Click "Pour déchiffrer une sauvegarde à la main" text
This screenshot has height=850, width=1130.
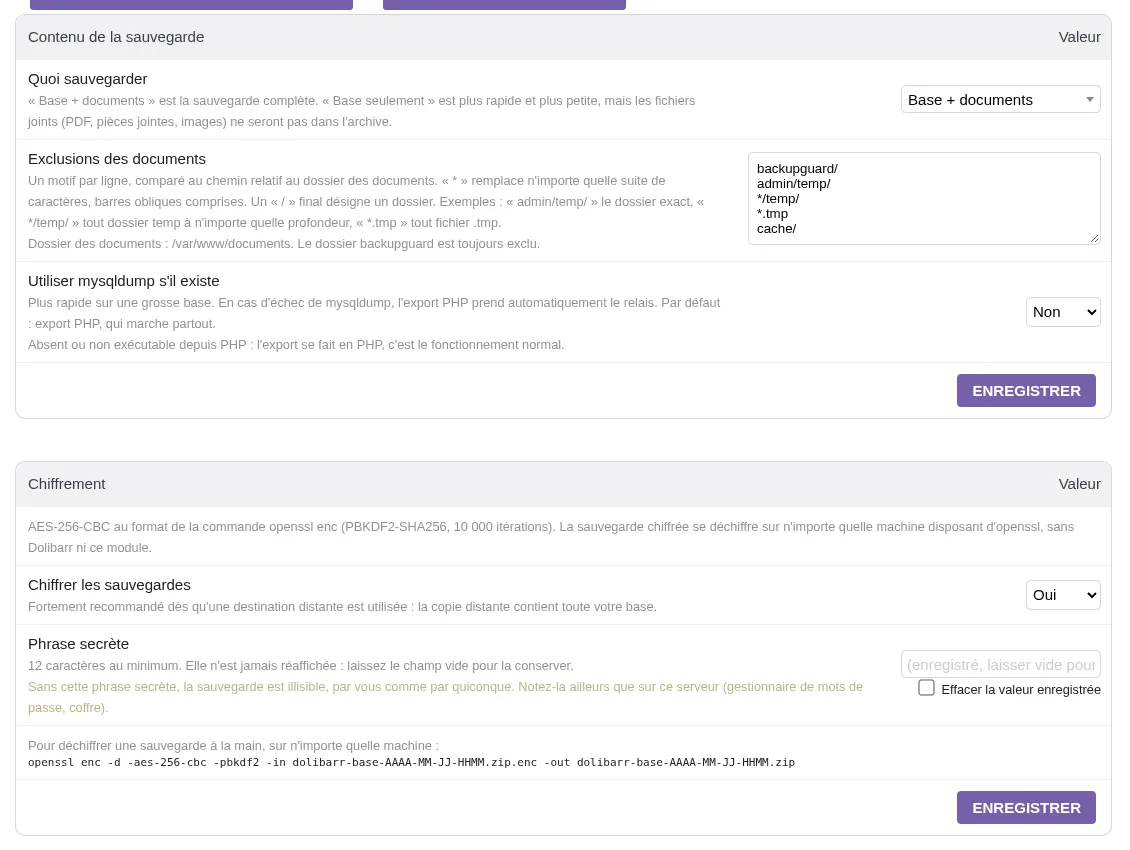[233, 745]
